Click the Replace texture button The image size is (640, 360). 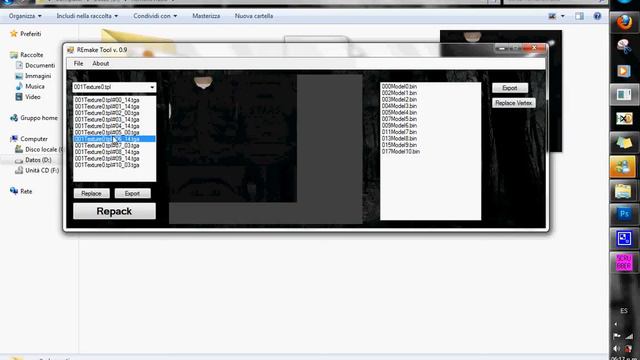click(91, 193)
